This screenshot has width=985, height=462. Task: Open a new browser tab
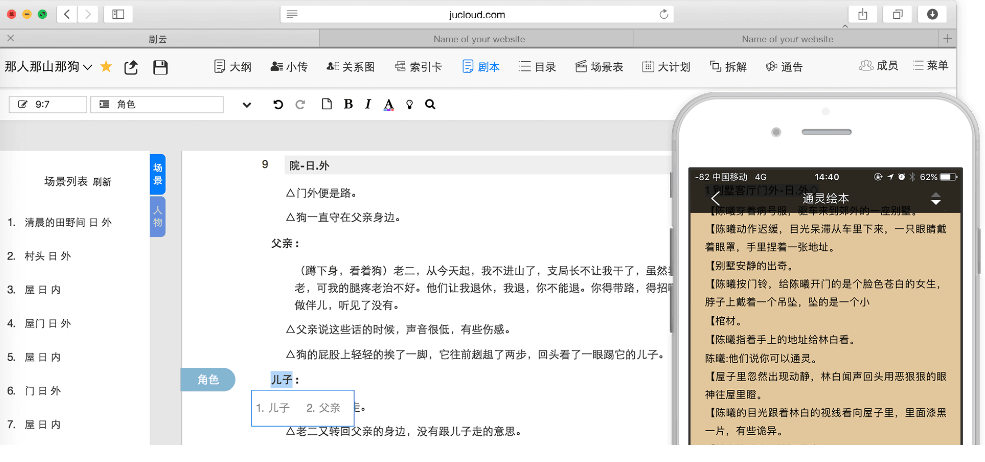pyautogui.click(x=948, y=39)
